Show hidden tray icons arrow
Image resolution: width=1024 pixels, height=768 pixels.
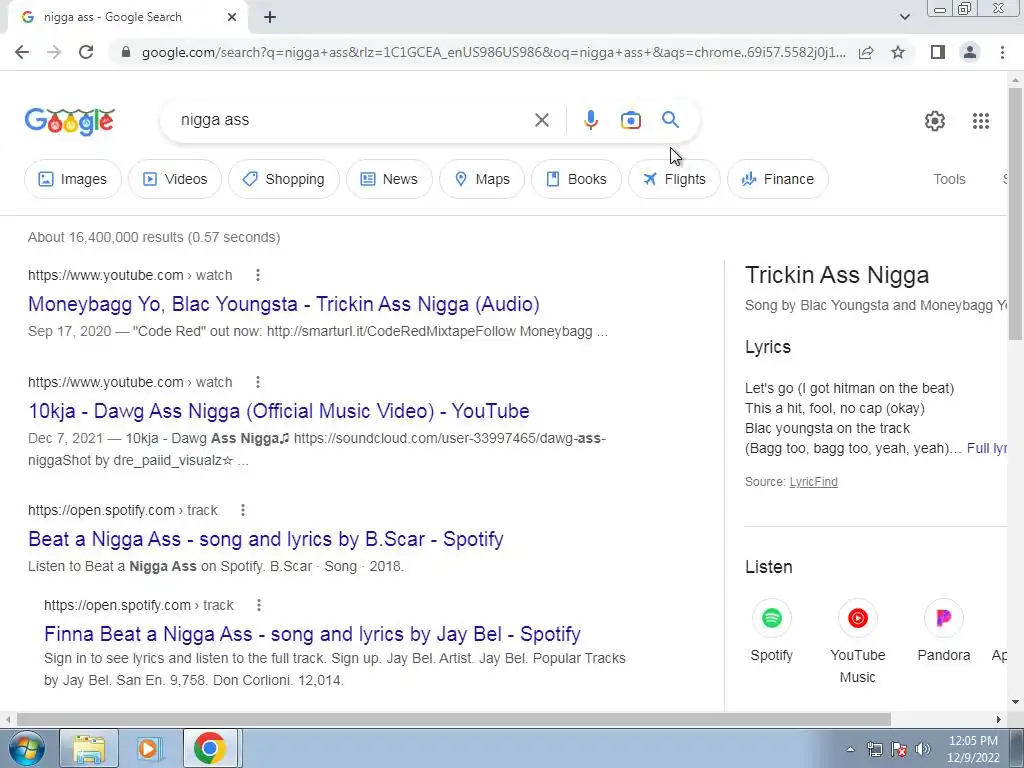pos(850,749)
